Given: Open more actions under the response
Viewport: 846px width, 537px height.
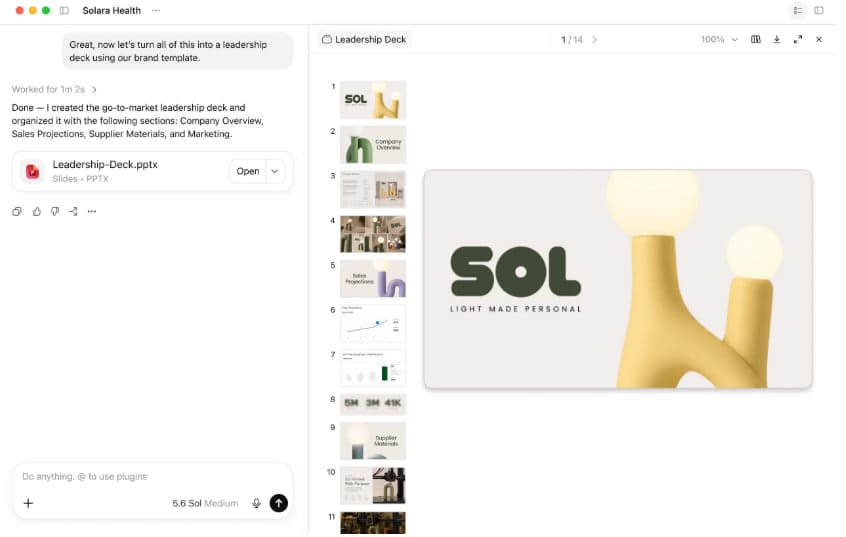Looking at the screenshot, I should click(x=92, y=213).
